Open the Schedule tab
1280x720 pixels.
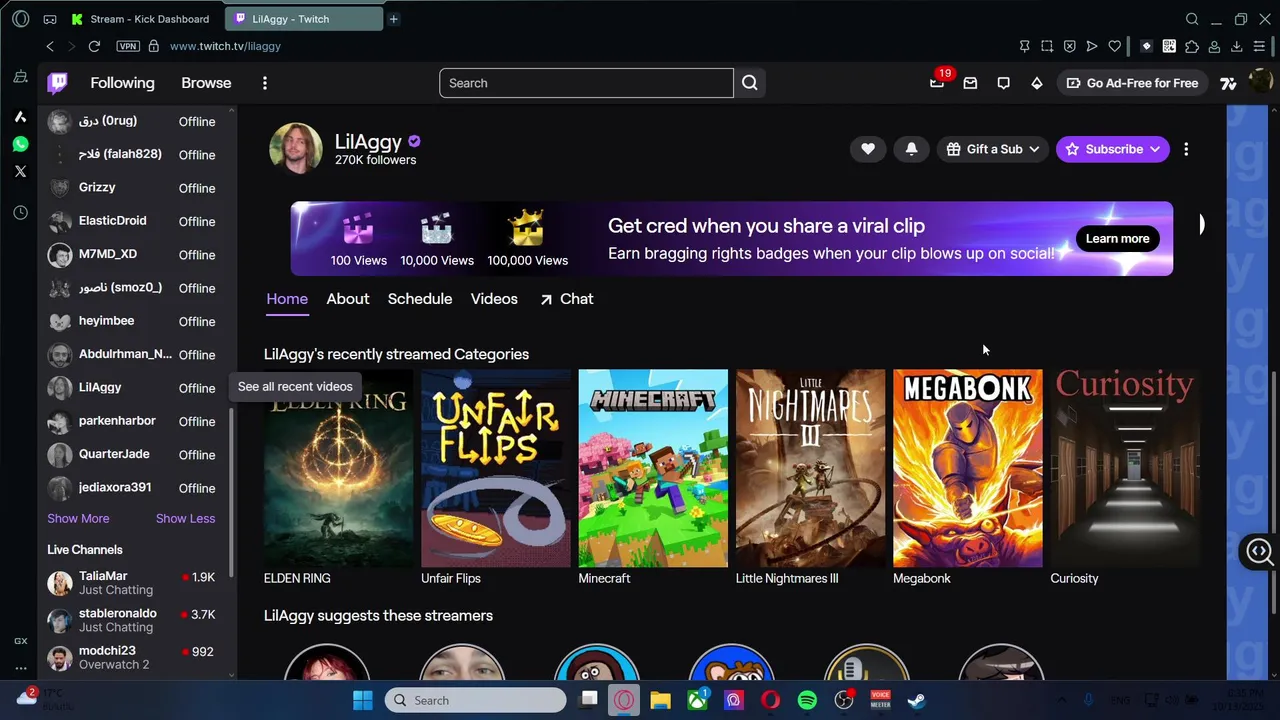point(420,299)
